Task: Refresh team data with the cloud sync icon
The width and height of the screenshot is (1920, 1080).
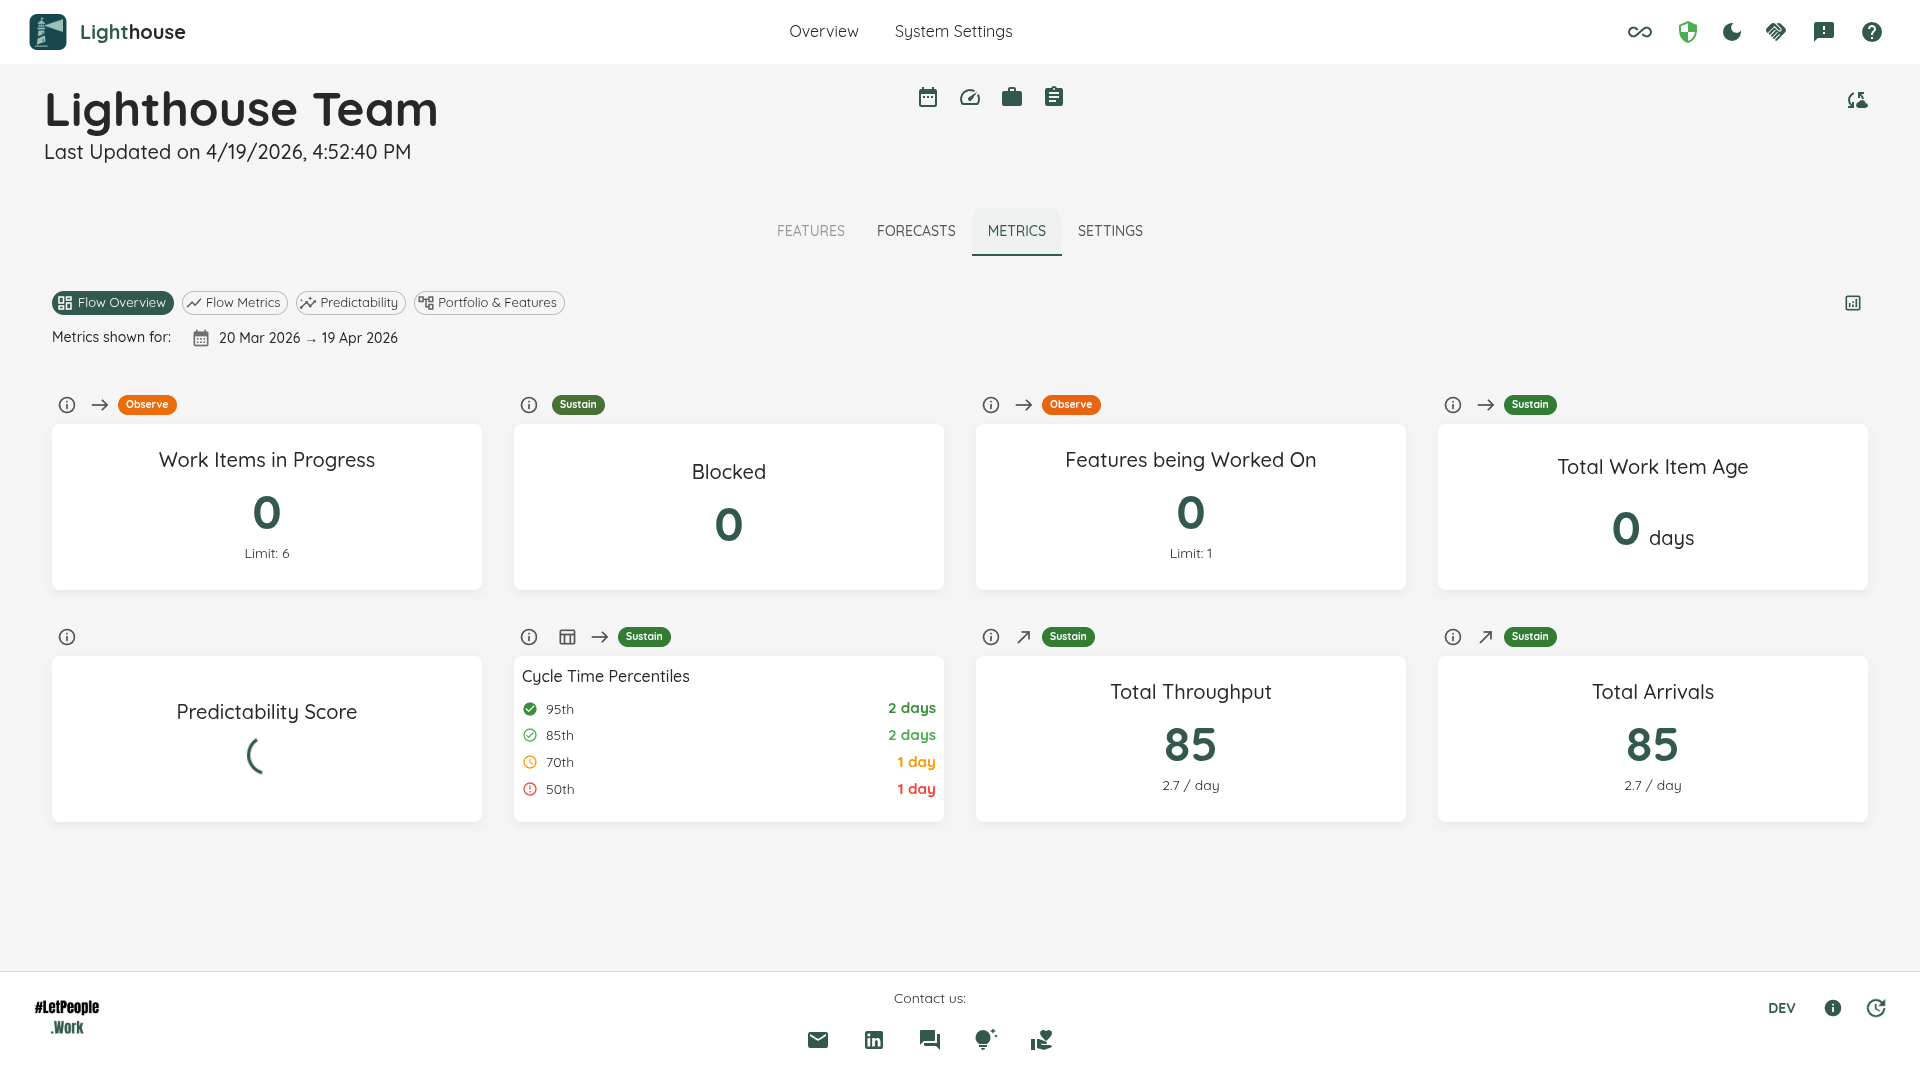Action: click(x=1858, y=100)
